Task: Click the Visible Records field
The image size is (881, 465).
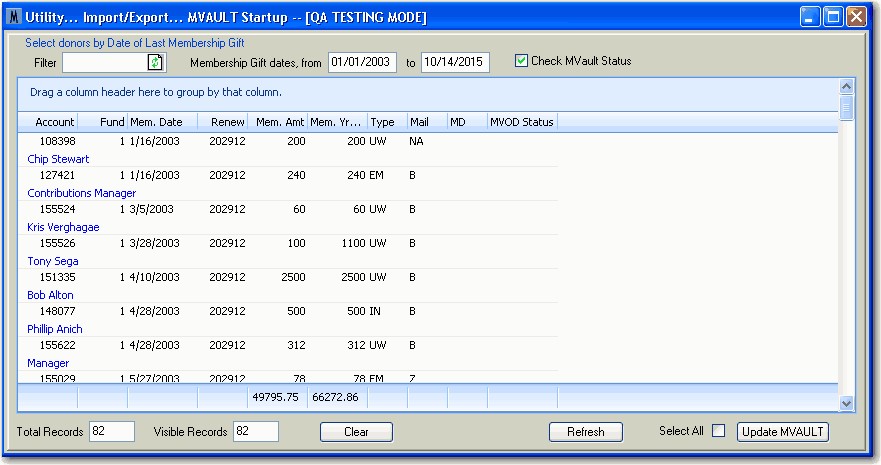Action: coord(256,431)
